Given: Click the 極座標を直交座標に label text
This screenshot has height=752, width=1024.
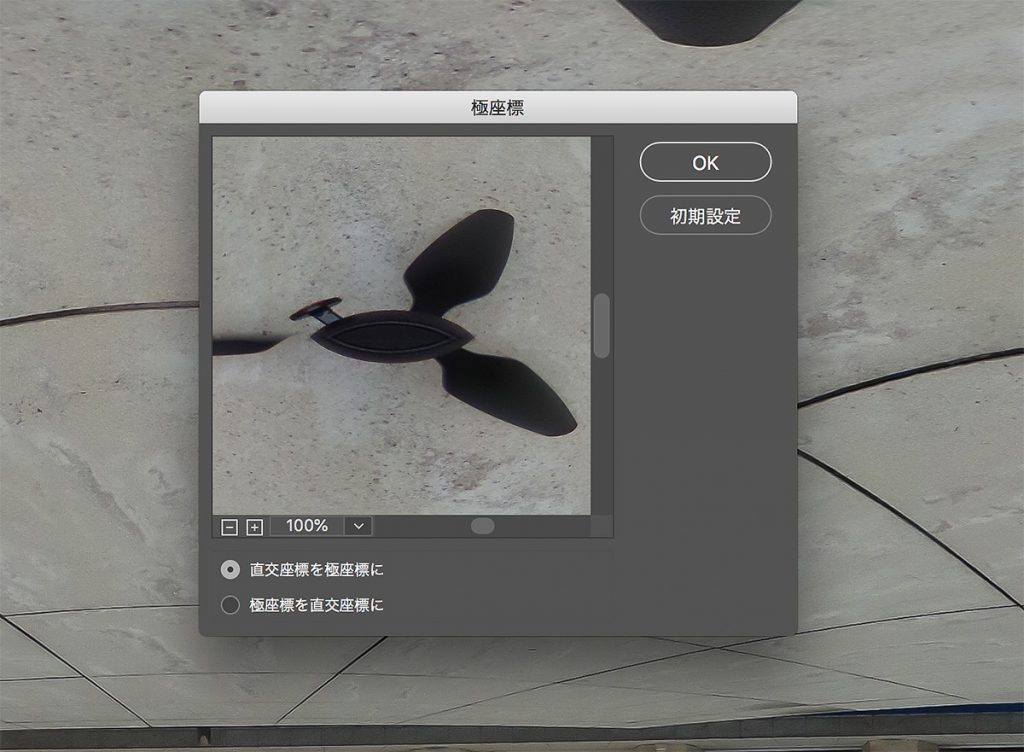Looking at the screenshot, I should pyautogui.click(x=316, y=605).
